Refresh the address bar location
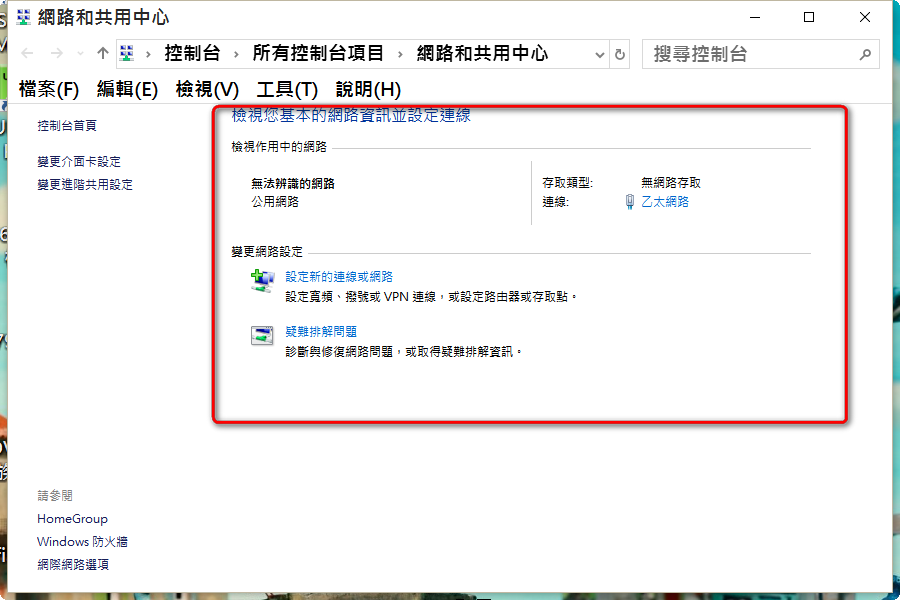This screenshot has height=600, width=900. coord(621,55)
